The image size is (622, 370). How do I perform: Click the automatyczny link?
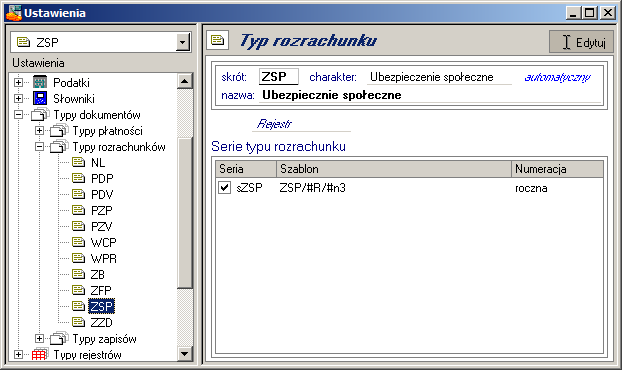557,77
